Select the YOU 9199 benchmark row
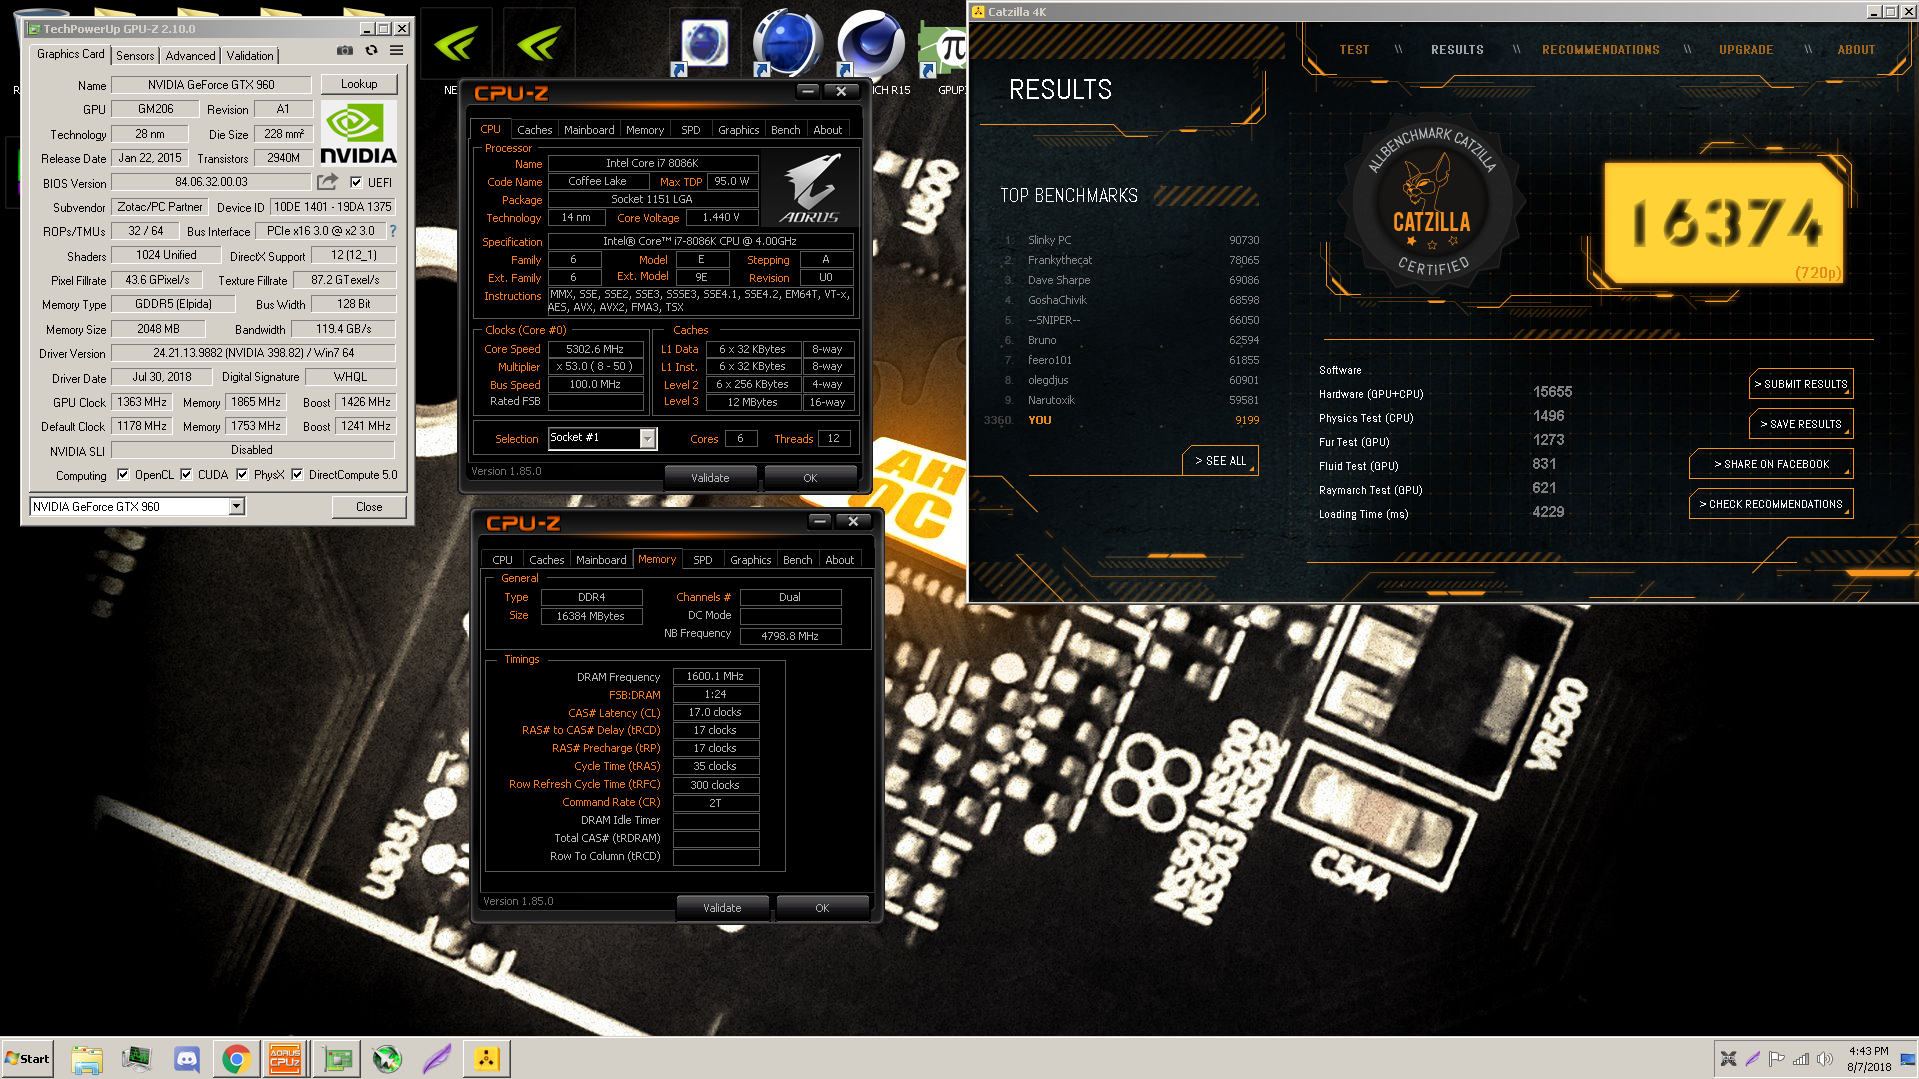 pyautogui.click(x=1122, y=420)
